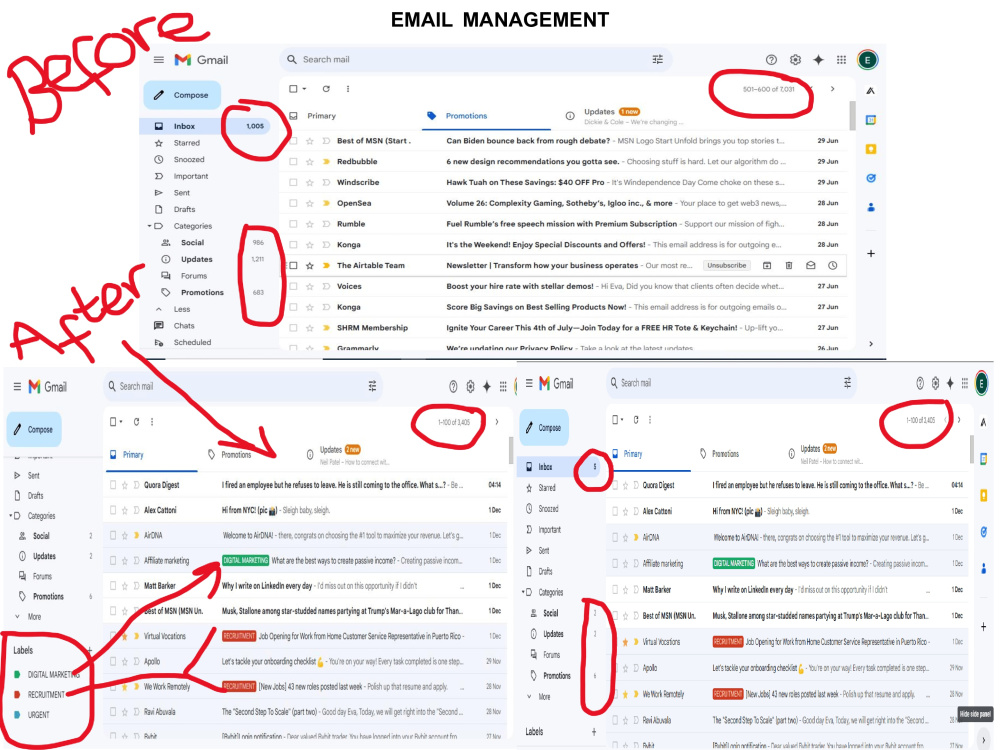Image resolution: width=1000 pixels, height=750 pixels.
Task: Collapse sidebar via Less in top Gmail
Action: (182, 309)
